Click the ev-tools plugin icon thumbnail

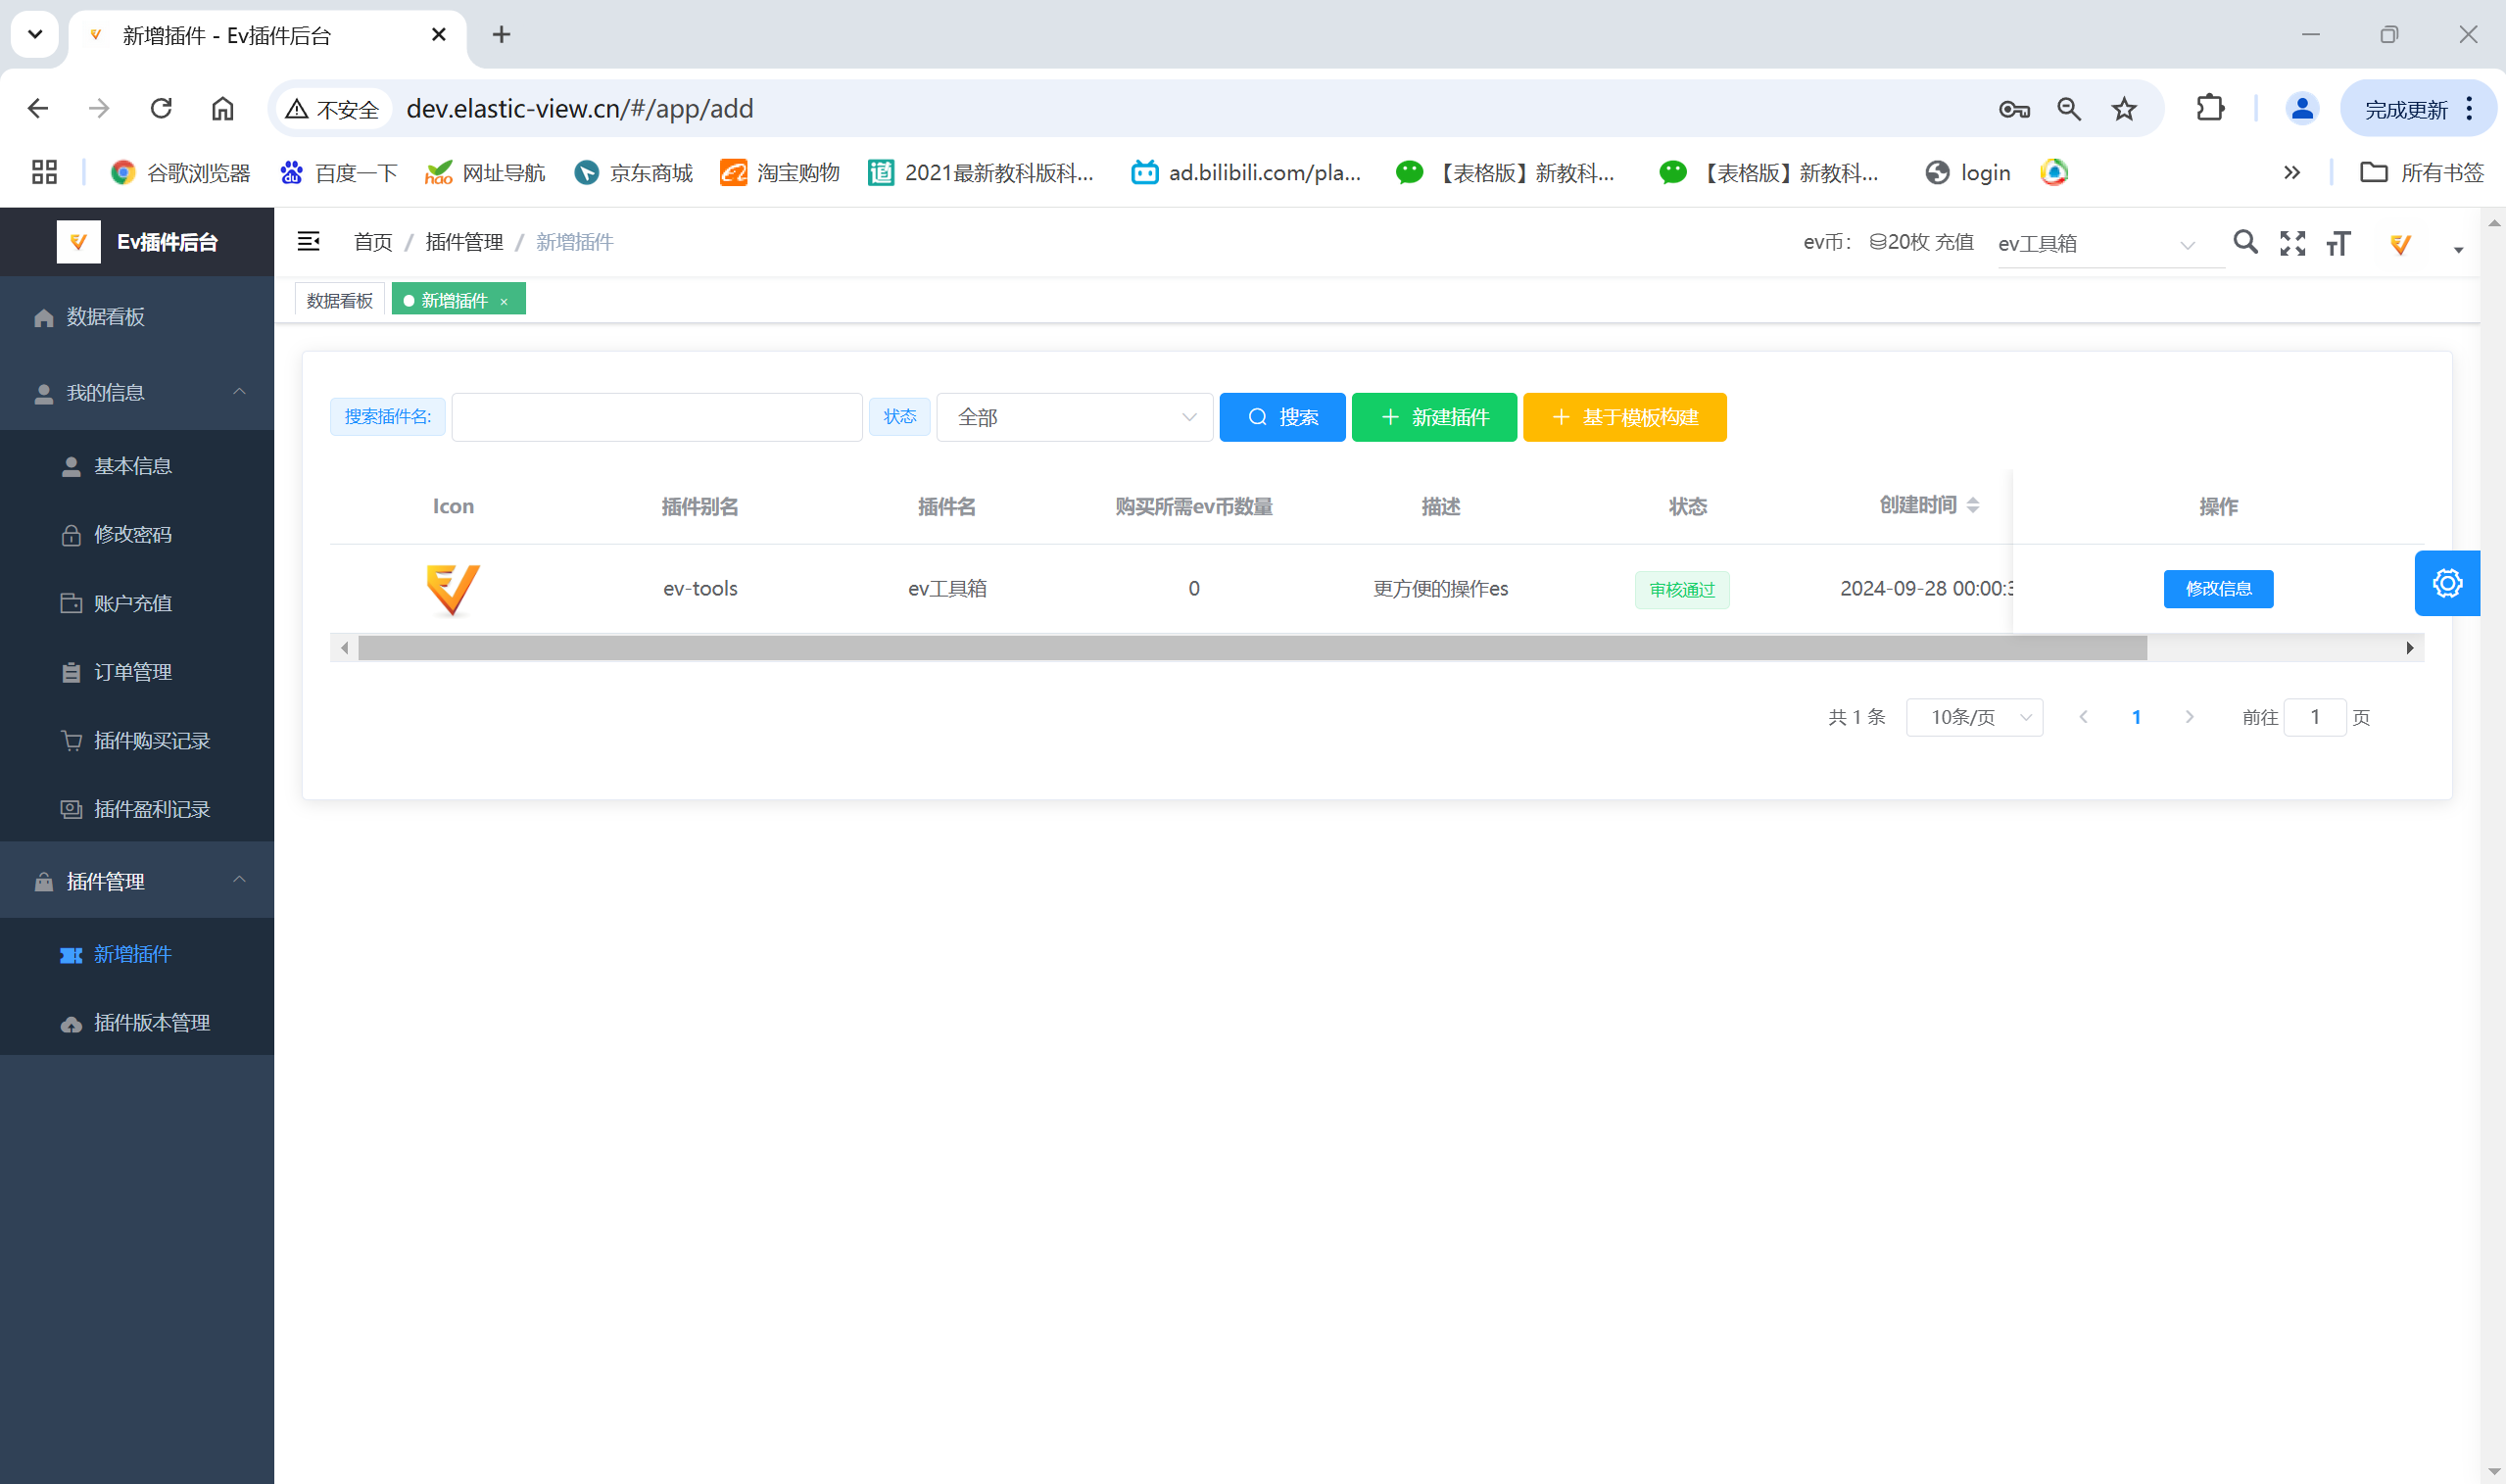point(452,589)
